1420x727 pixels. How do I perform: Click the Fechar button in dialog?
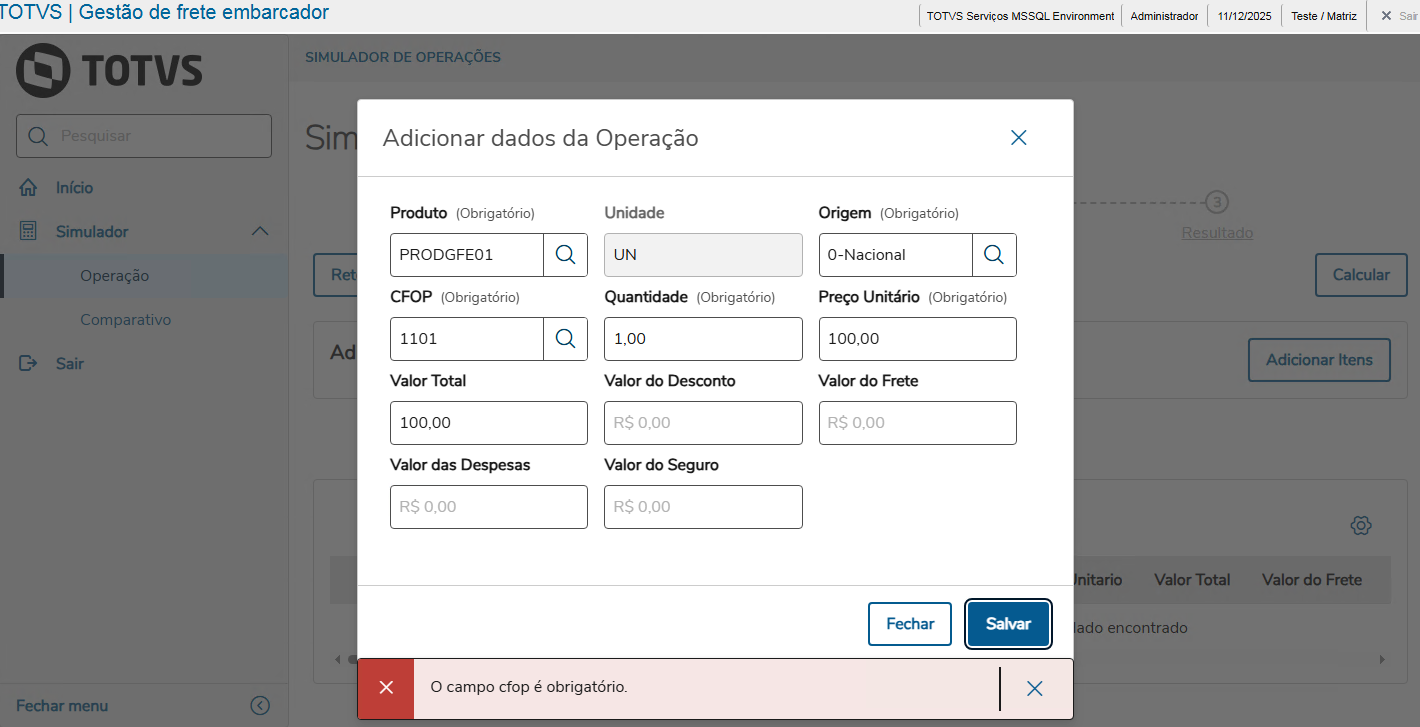pos(910,624)
